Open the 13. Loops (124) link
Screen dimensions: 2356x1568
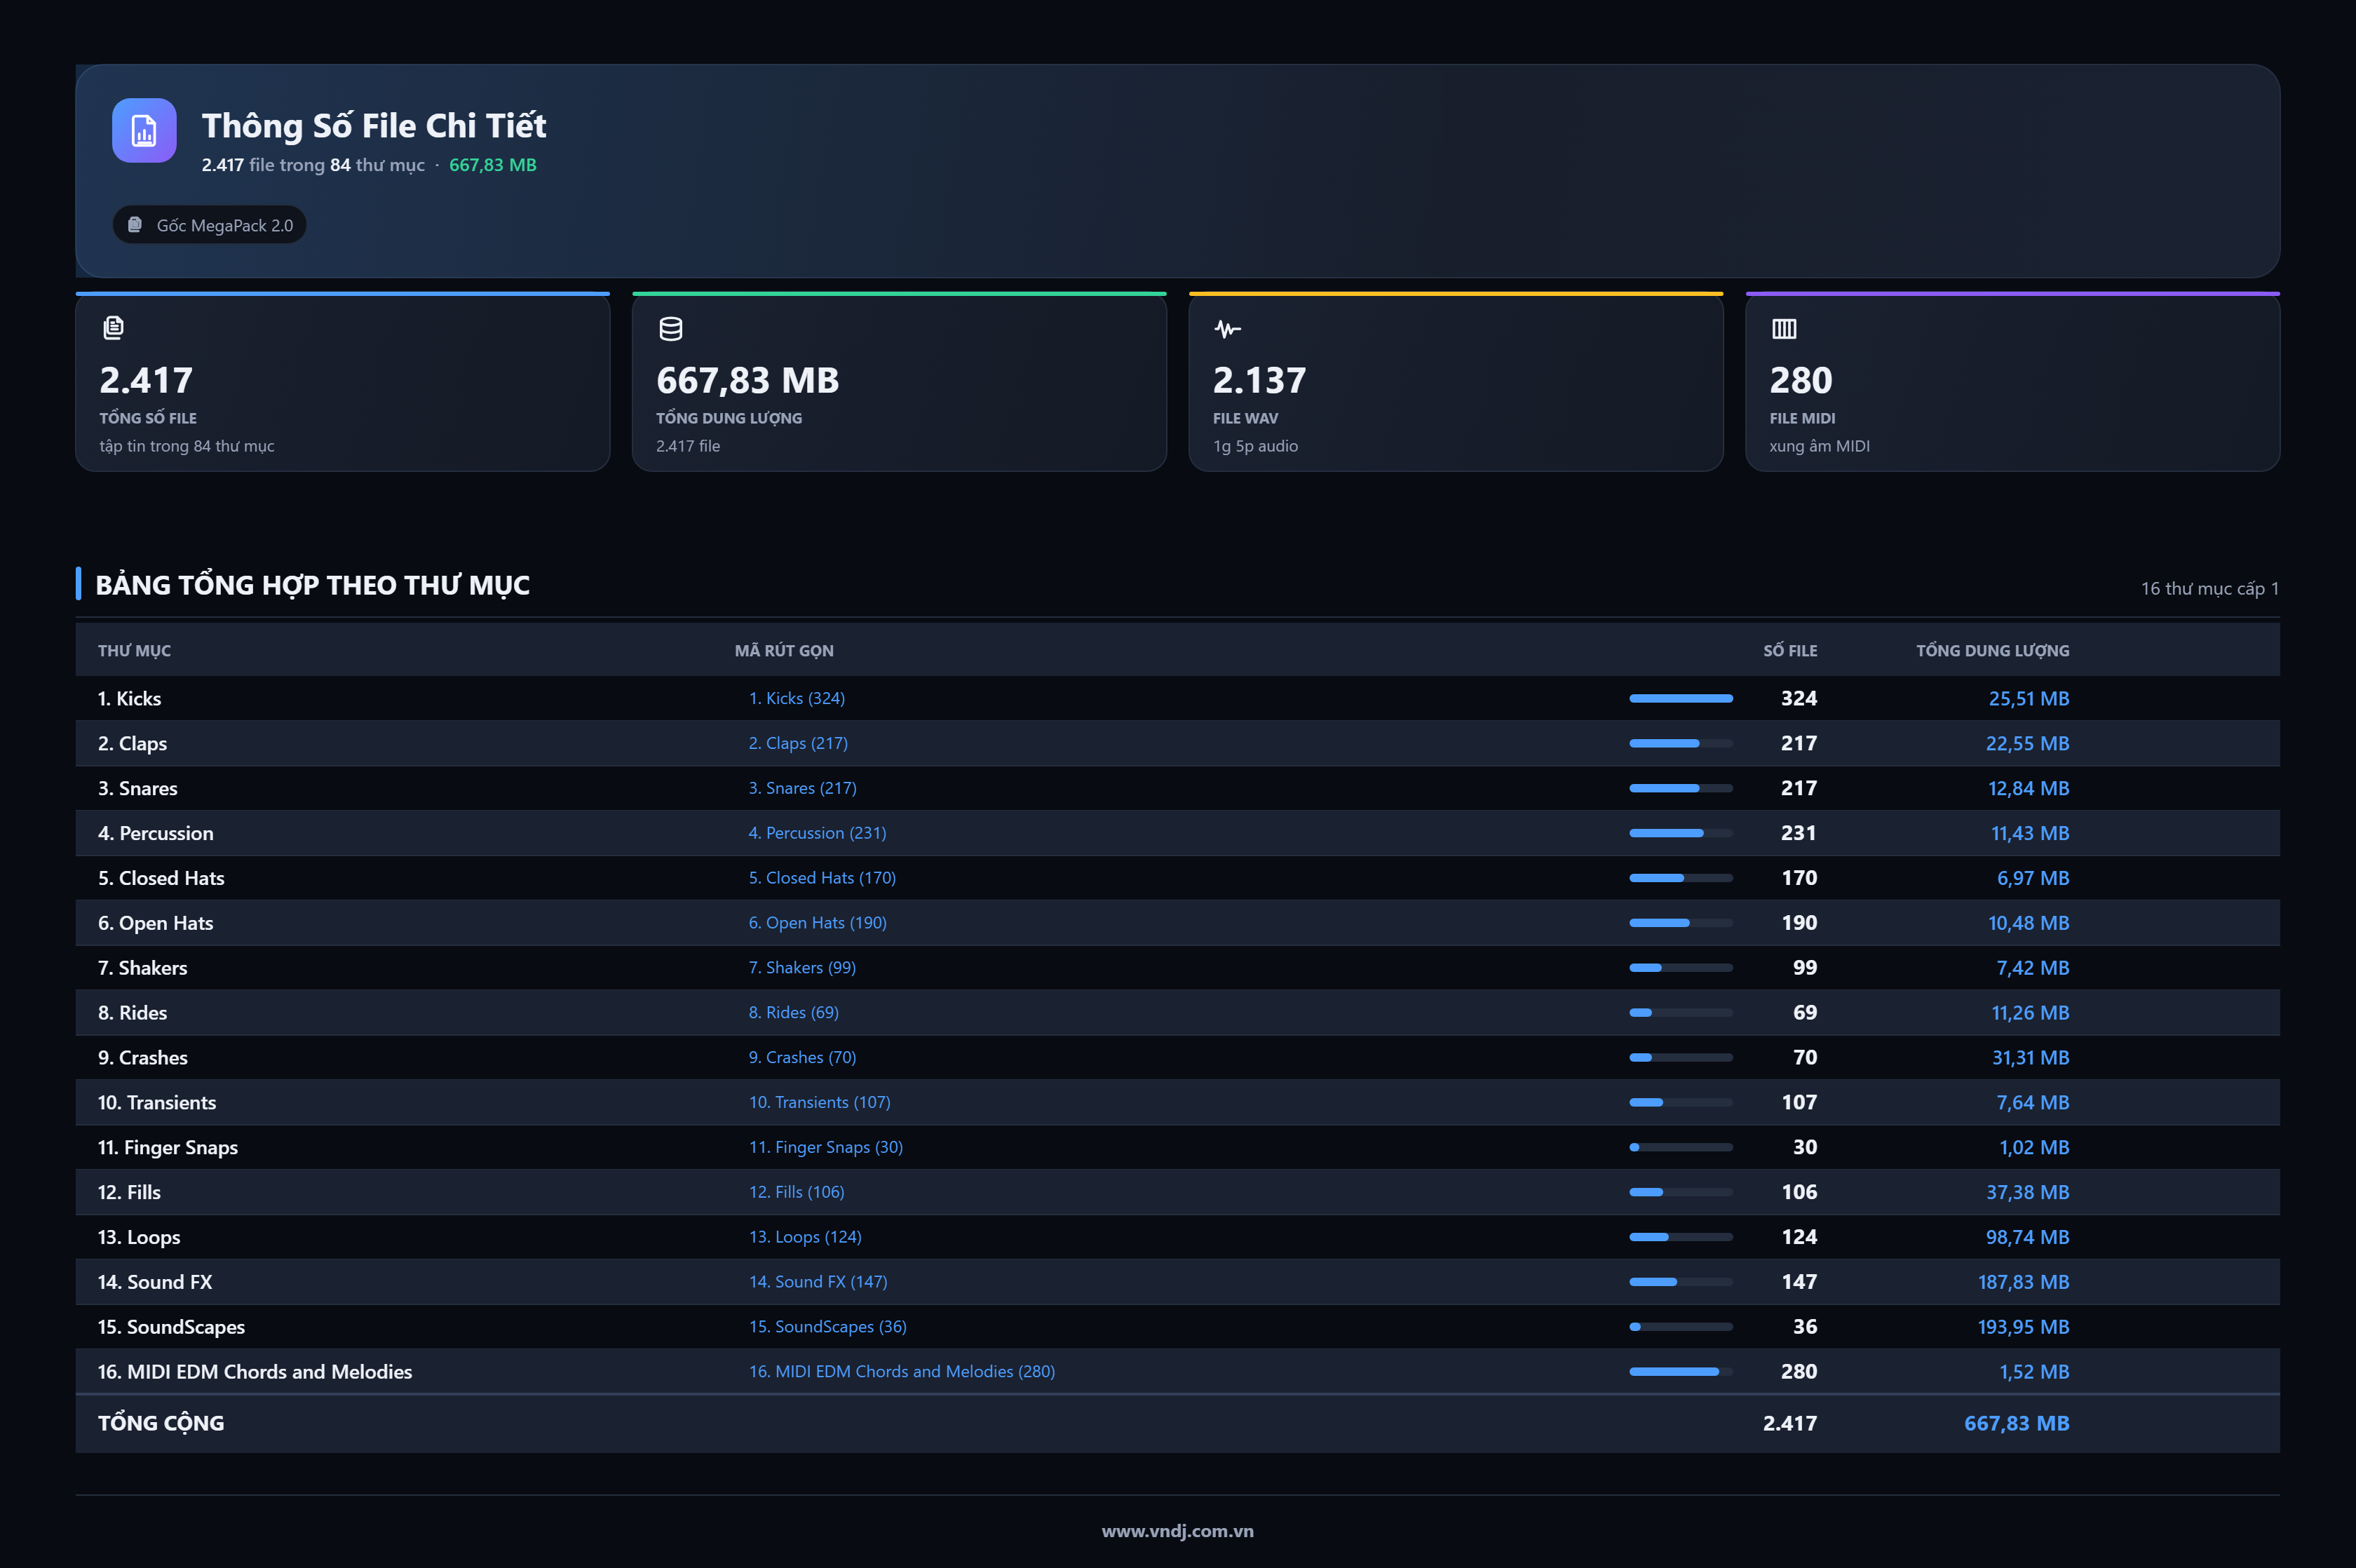(805, 1237)
